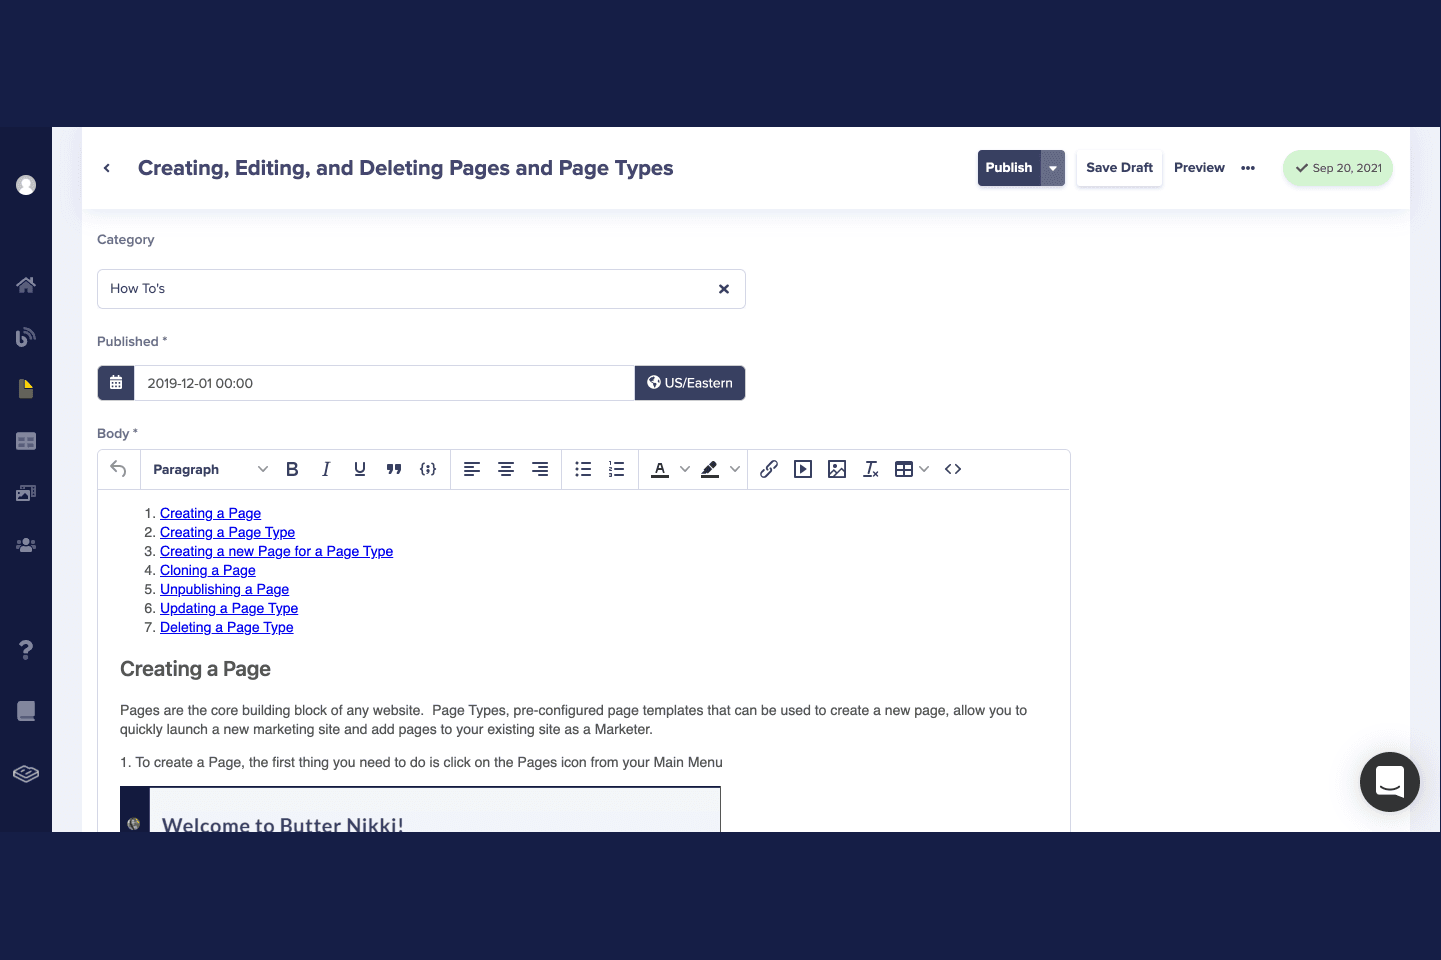Insert media video into body
This screenshot has width=1441, height=960.
803,469
